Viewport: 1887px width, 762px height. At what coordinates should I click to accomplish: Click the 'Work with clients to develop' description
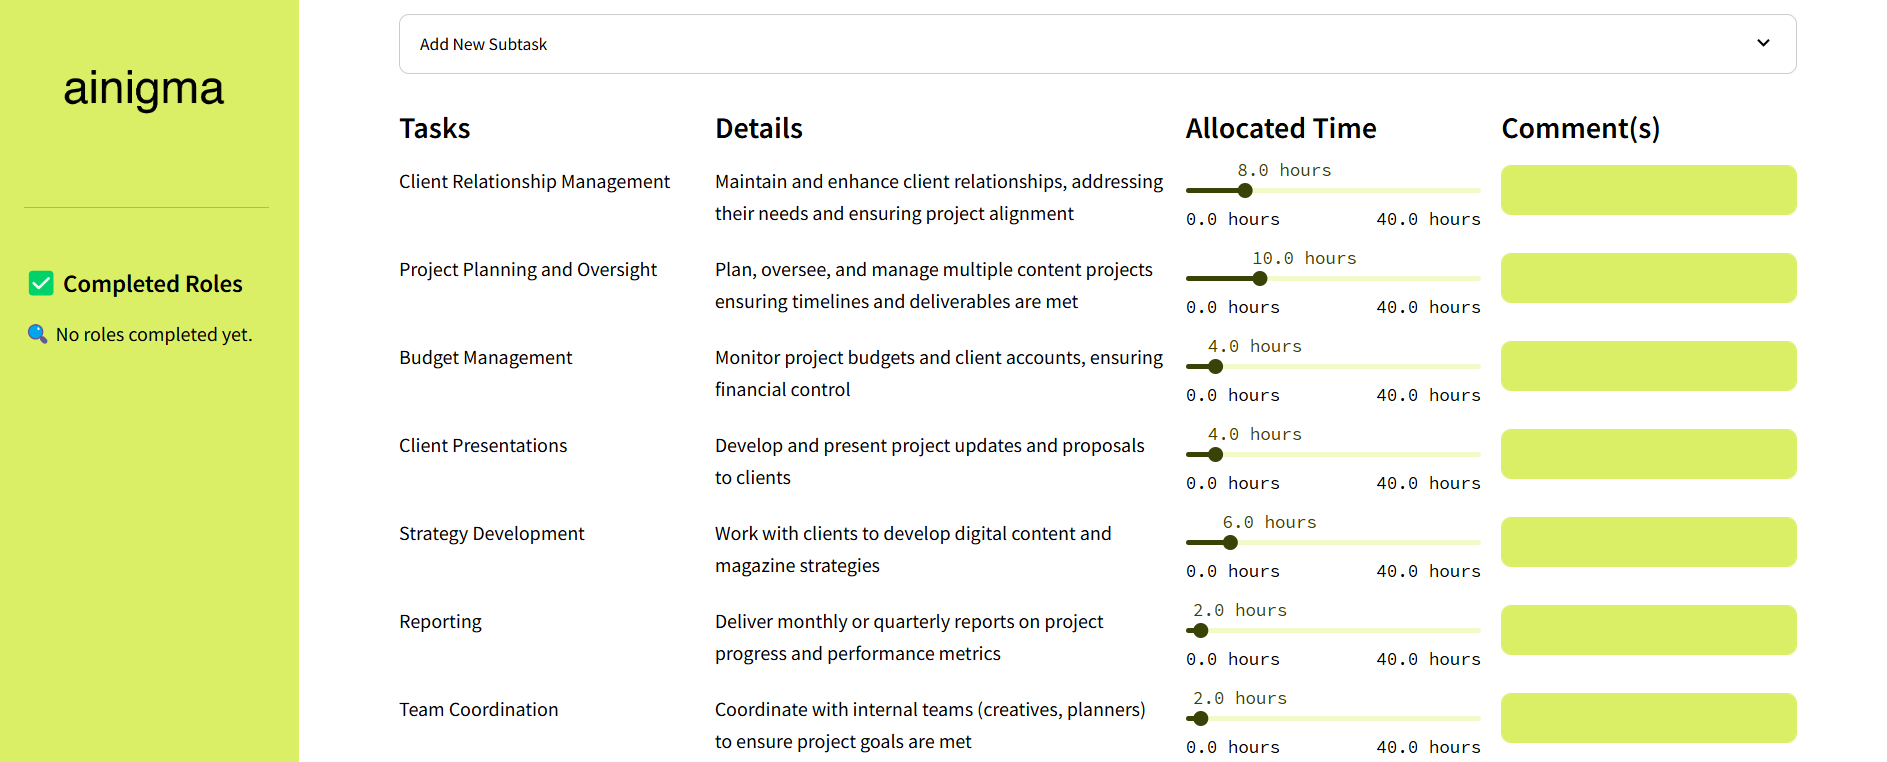(913, 549)
